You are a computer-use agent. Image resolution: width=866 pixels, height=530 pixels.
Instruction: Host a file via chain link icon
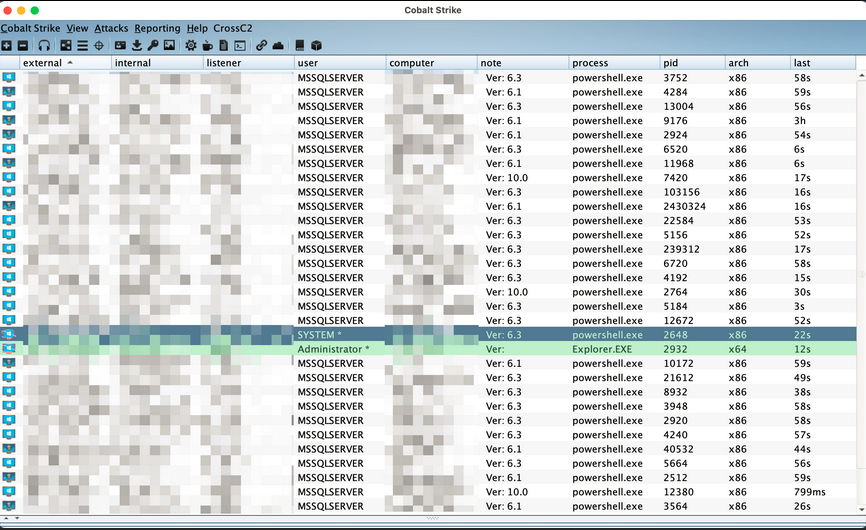pyautogui.click(x=261, y=45)
